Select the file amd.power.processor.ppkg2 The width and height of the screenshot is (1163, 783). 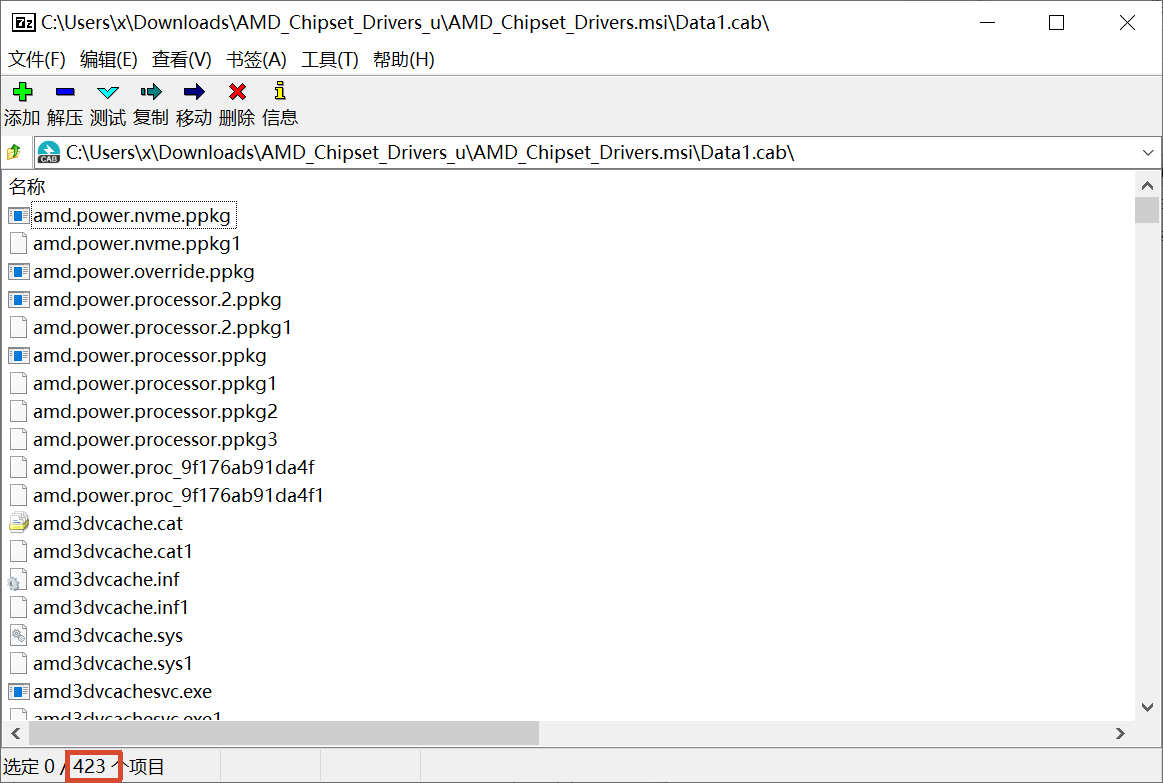point(156,412)
